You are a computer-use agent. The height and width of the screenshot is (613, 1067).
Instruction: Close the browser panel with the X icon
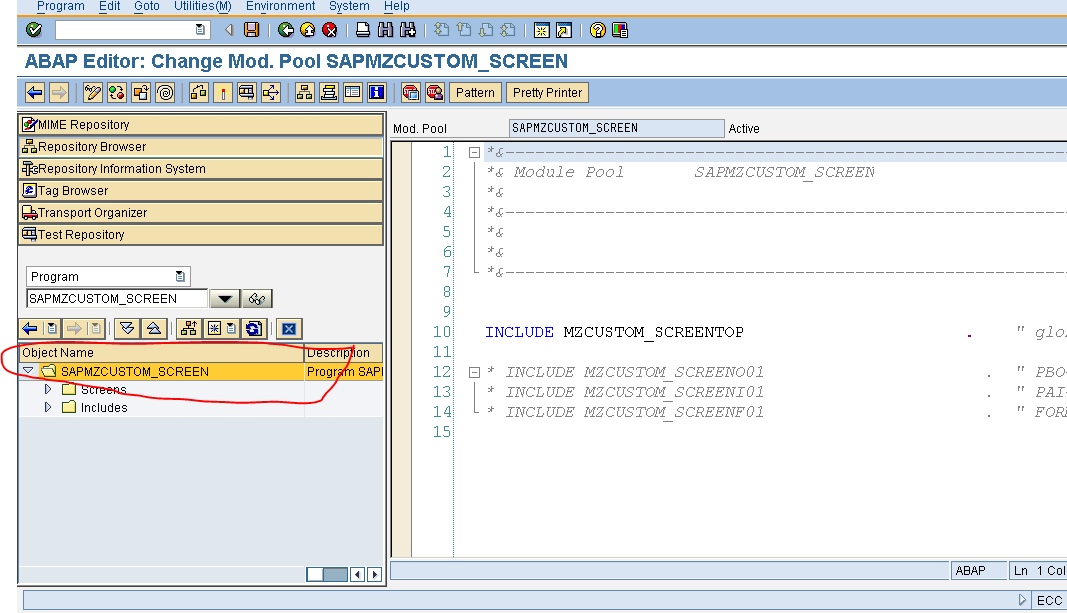pos(289,329)
